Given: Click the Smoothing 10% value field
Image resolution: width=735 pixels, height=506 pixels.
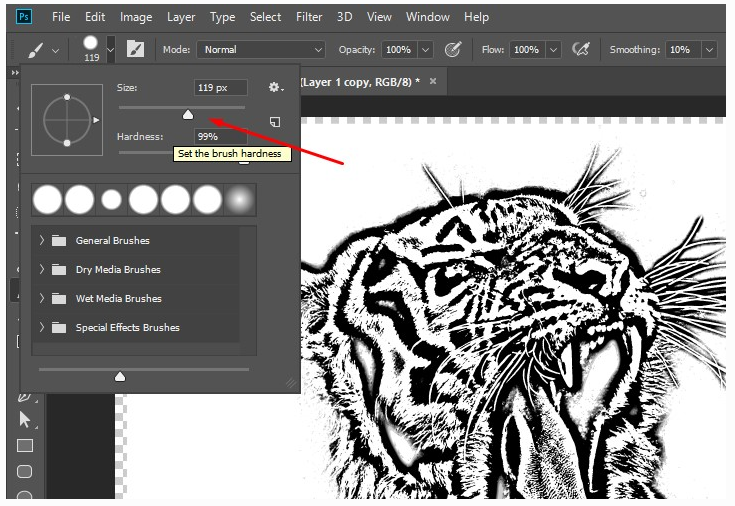Looking at the screenshot, I should (x=683, y=50).
